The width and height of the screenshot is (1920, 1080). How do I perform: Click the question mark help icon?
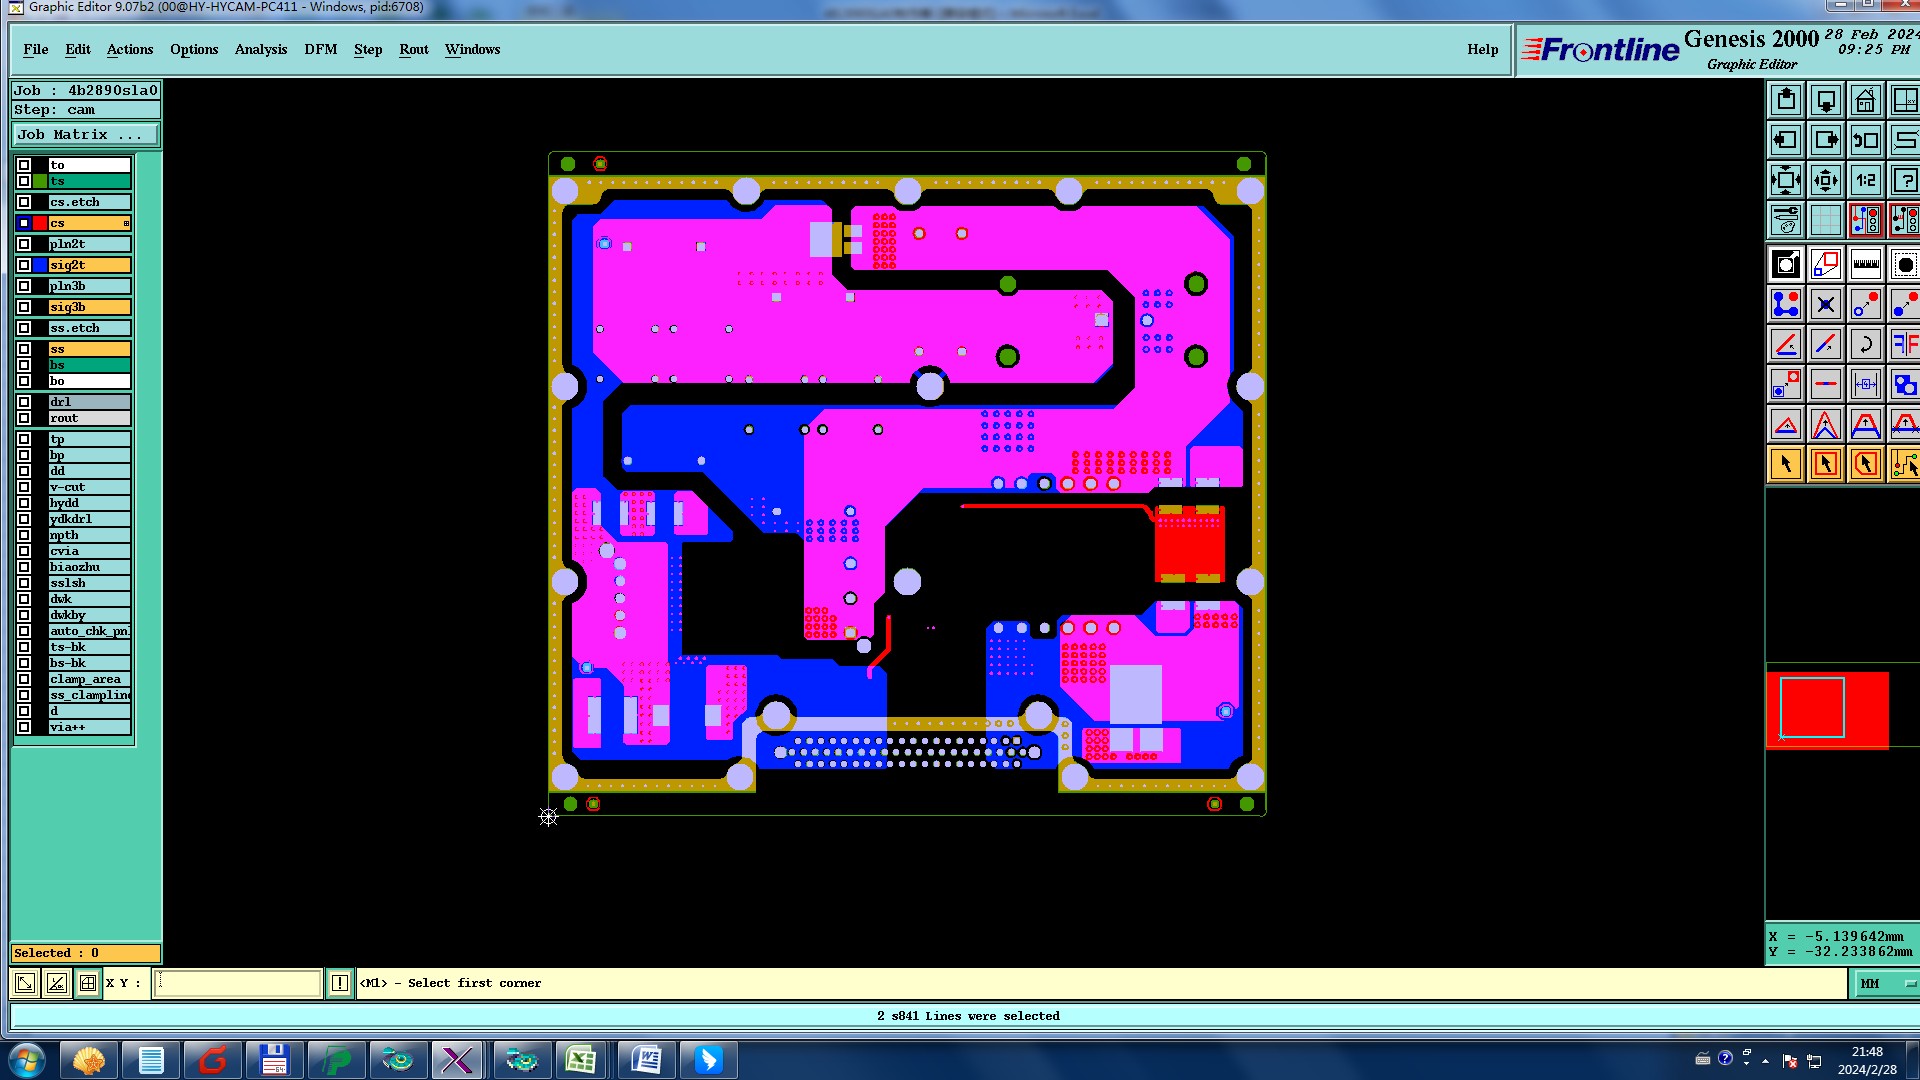[1904, 181]
